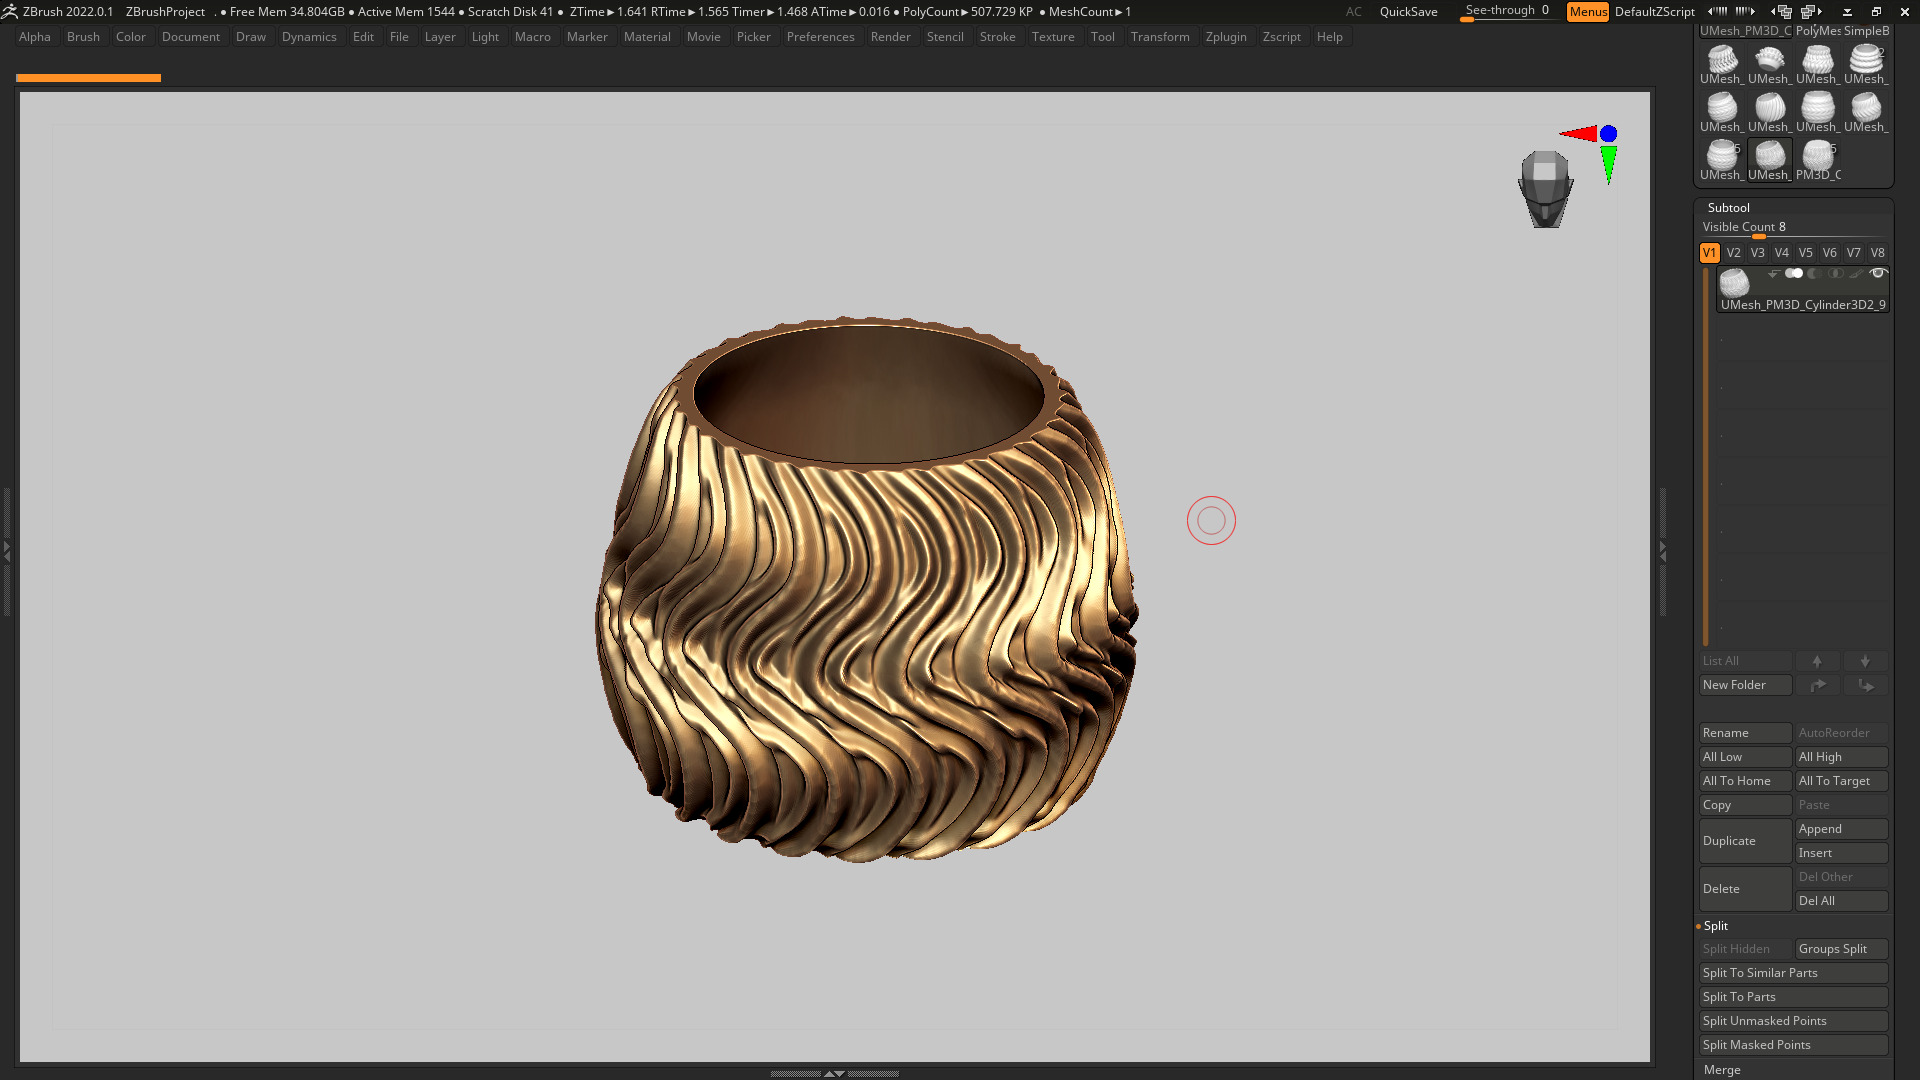Collapse the right tray divider arrows
The height and width of the screenshot is (1080, 1920).
[1663, 551]
